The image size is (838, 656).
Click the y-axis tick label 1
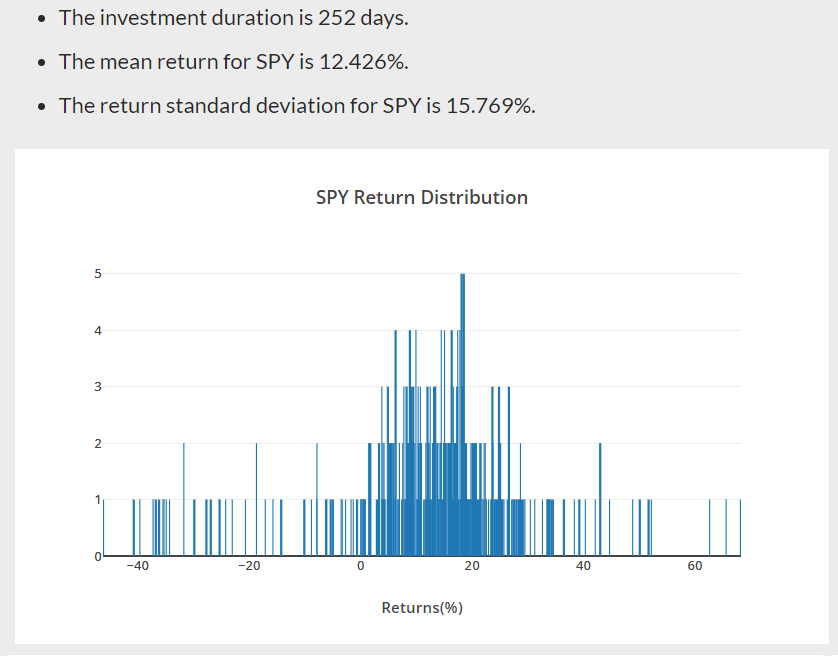pos(98,500)
